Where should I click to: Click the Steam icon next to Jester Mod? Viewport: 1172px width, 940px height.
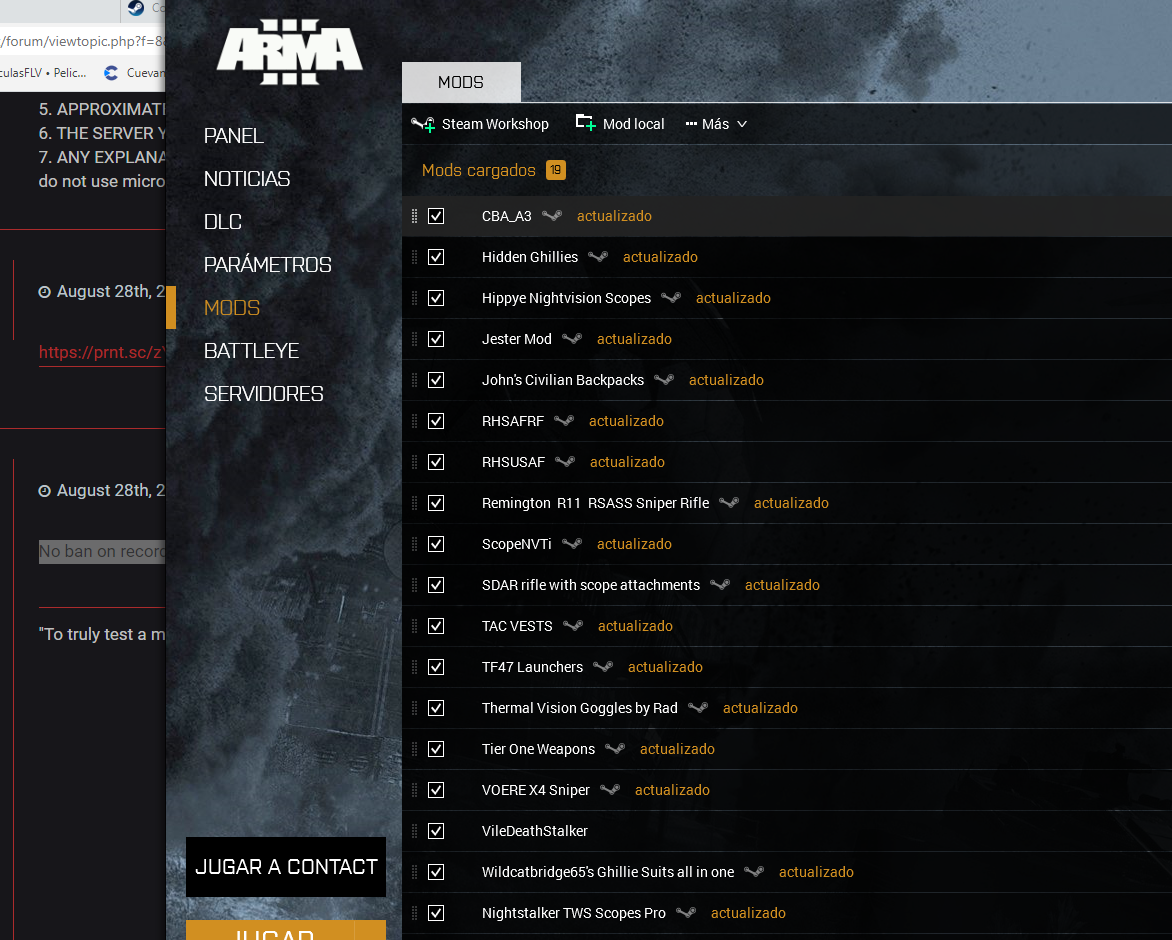[572, 339]
